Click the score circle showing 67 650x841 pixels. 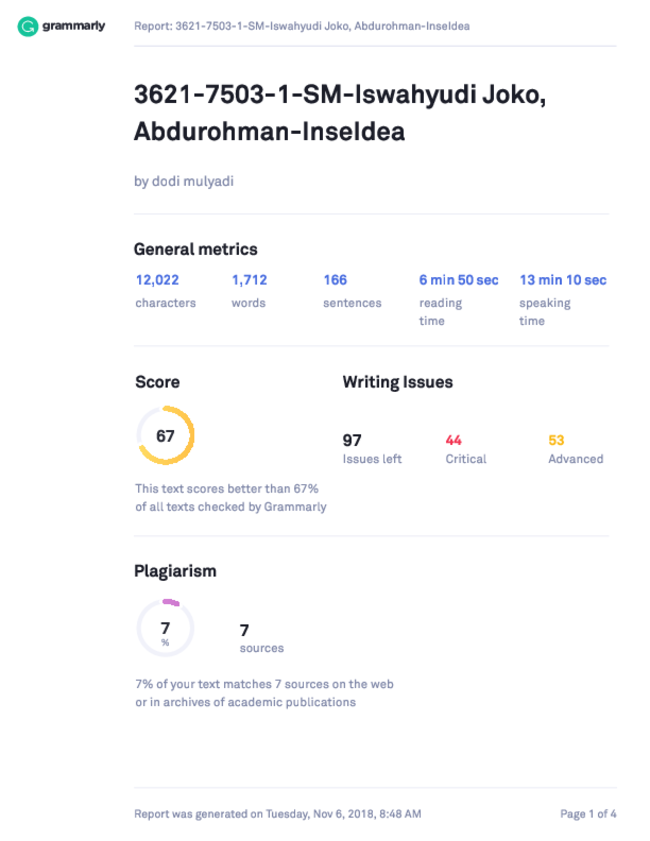tap(165, 435)
